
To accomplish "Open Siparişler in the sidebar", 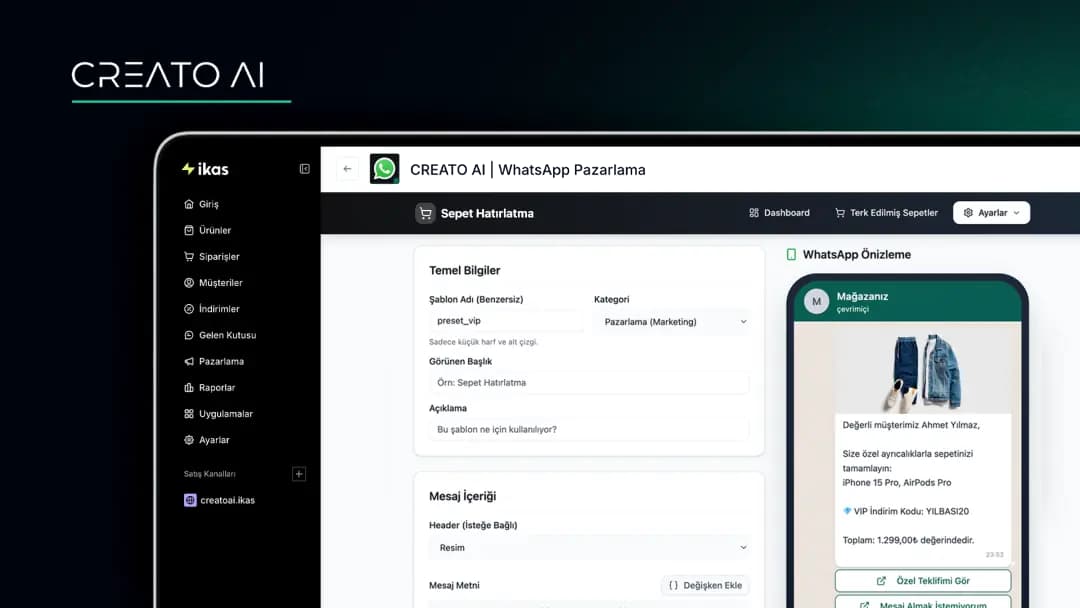I will click(x=219, y=257).
